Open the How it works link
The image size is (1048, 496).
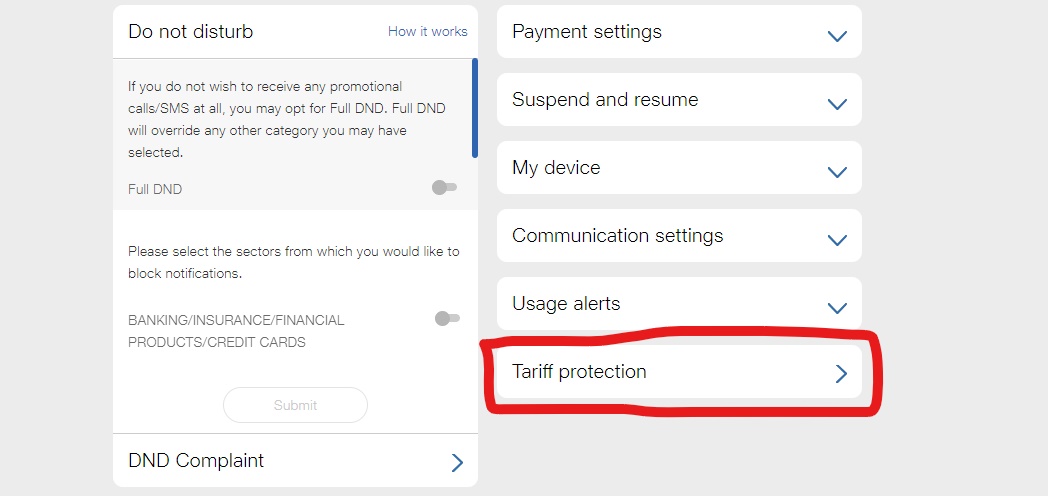point(427,32)
